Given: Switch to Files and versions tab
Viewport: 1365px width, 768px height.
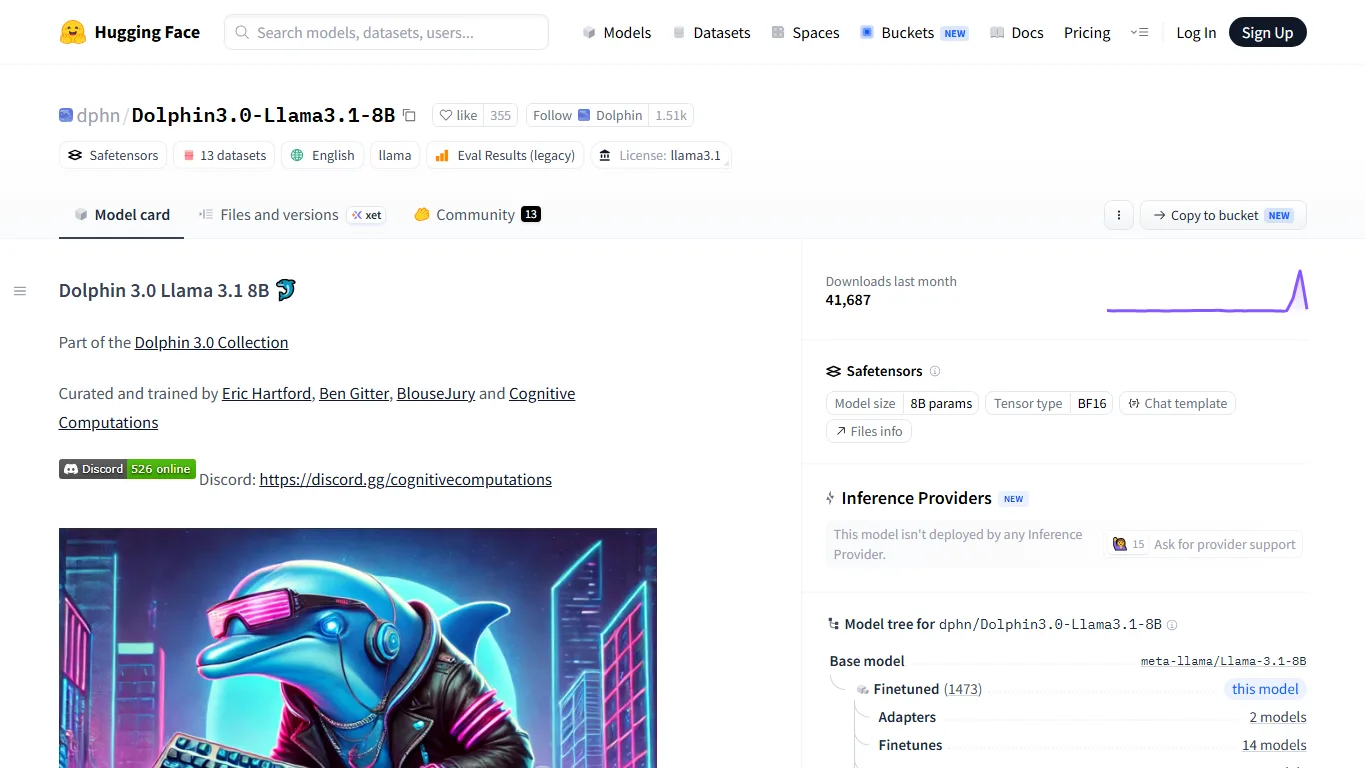Looking at the screenshot, I should pos(291,215).
